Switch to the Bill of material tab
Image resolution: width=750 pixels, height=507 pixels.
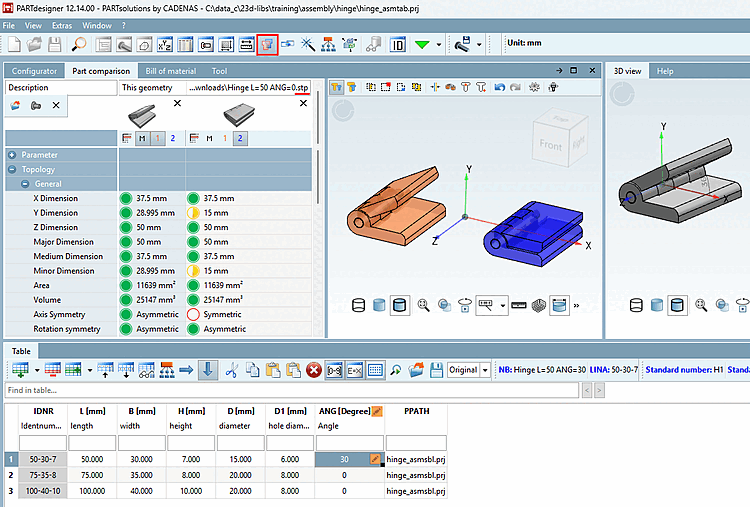[171, 71]
